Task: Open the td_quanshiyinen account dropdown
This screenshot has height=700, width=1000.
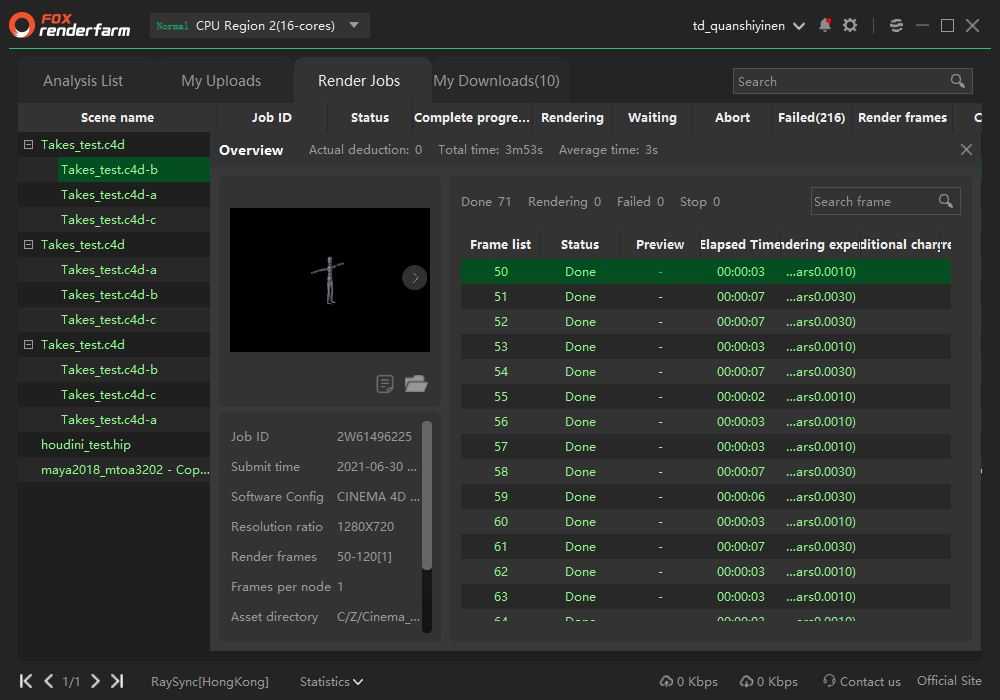Action: tap(749, 26)
